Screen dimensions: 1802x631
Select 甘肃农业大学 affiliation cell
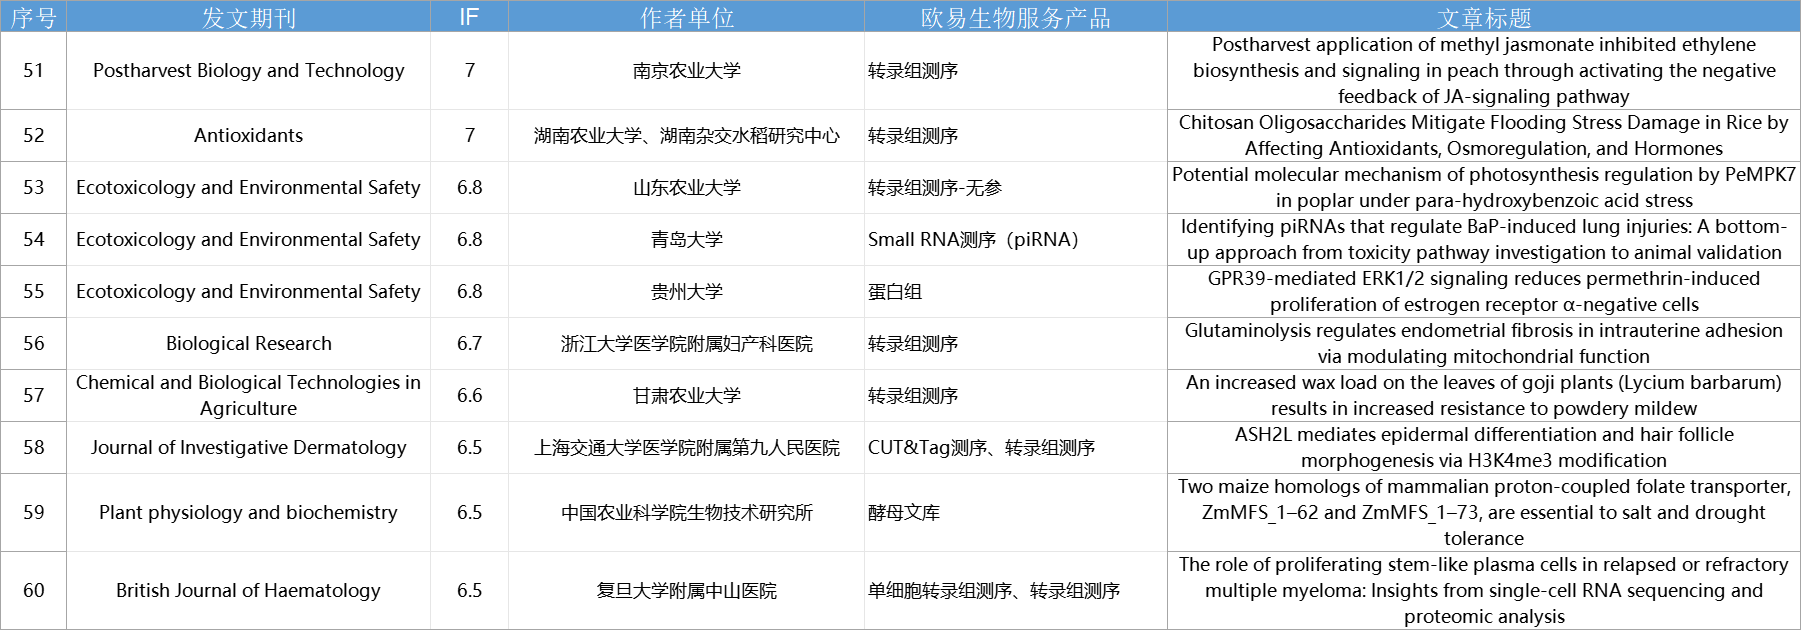pyautogui.click(x=686, y=396)
